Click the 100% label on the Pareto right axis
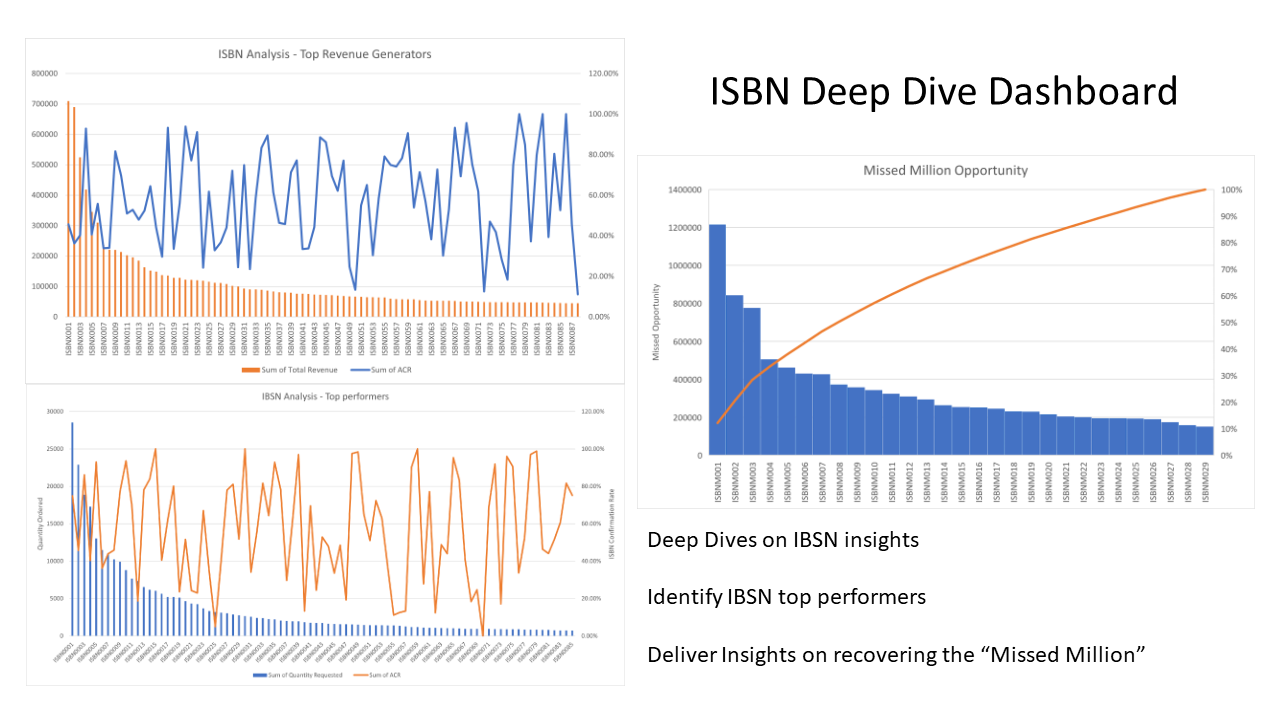 click(x=1231, y=190)
